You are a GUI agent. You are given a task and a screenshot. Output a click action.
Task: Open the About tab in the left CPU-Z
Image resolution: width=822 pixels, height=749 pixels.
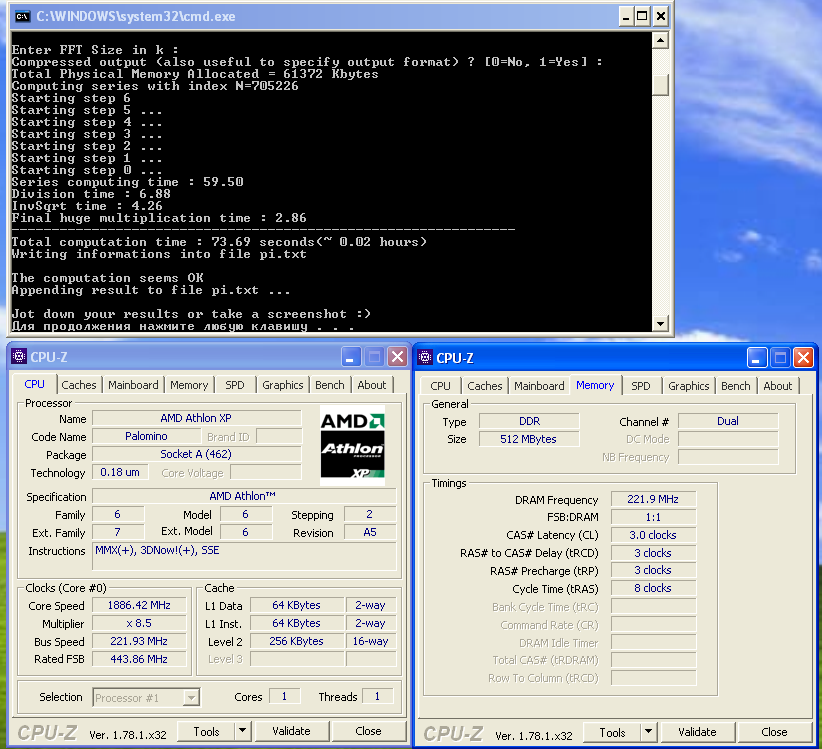(x=372, y=385)
